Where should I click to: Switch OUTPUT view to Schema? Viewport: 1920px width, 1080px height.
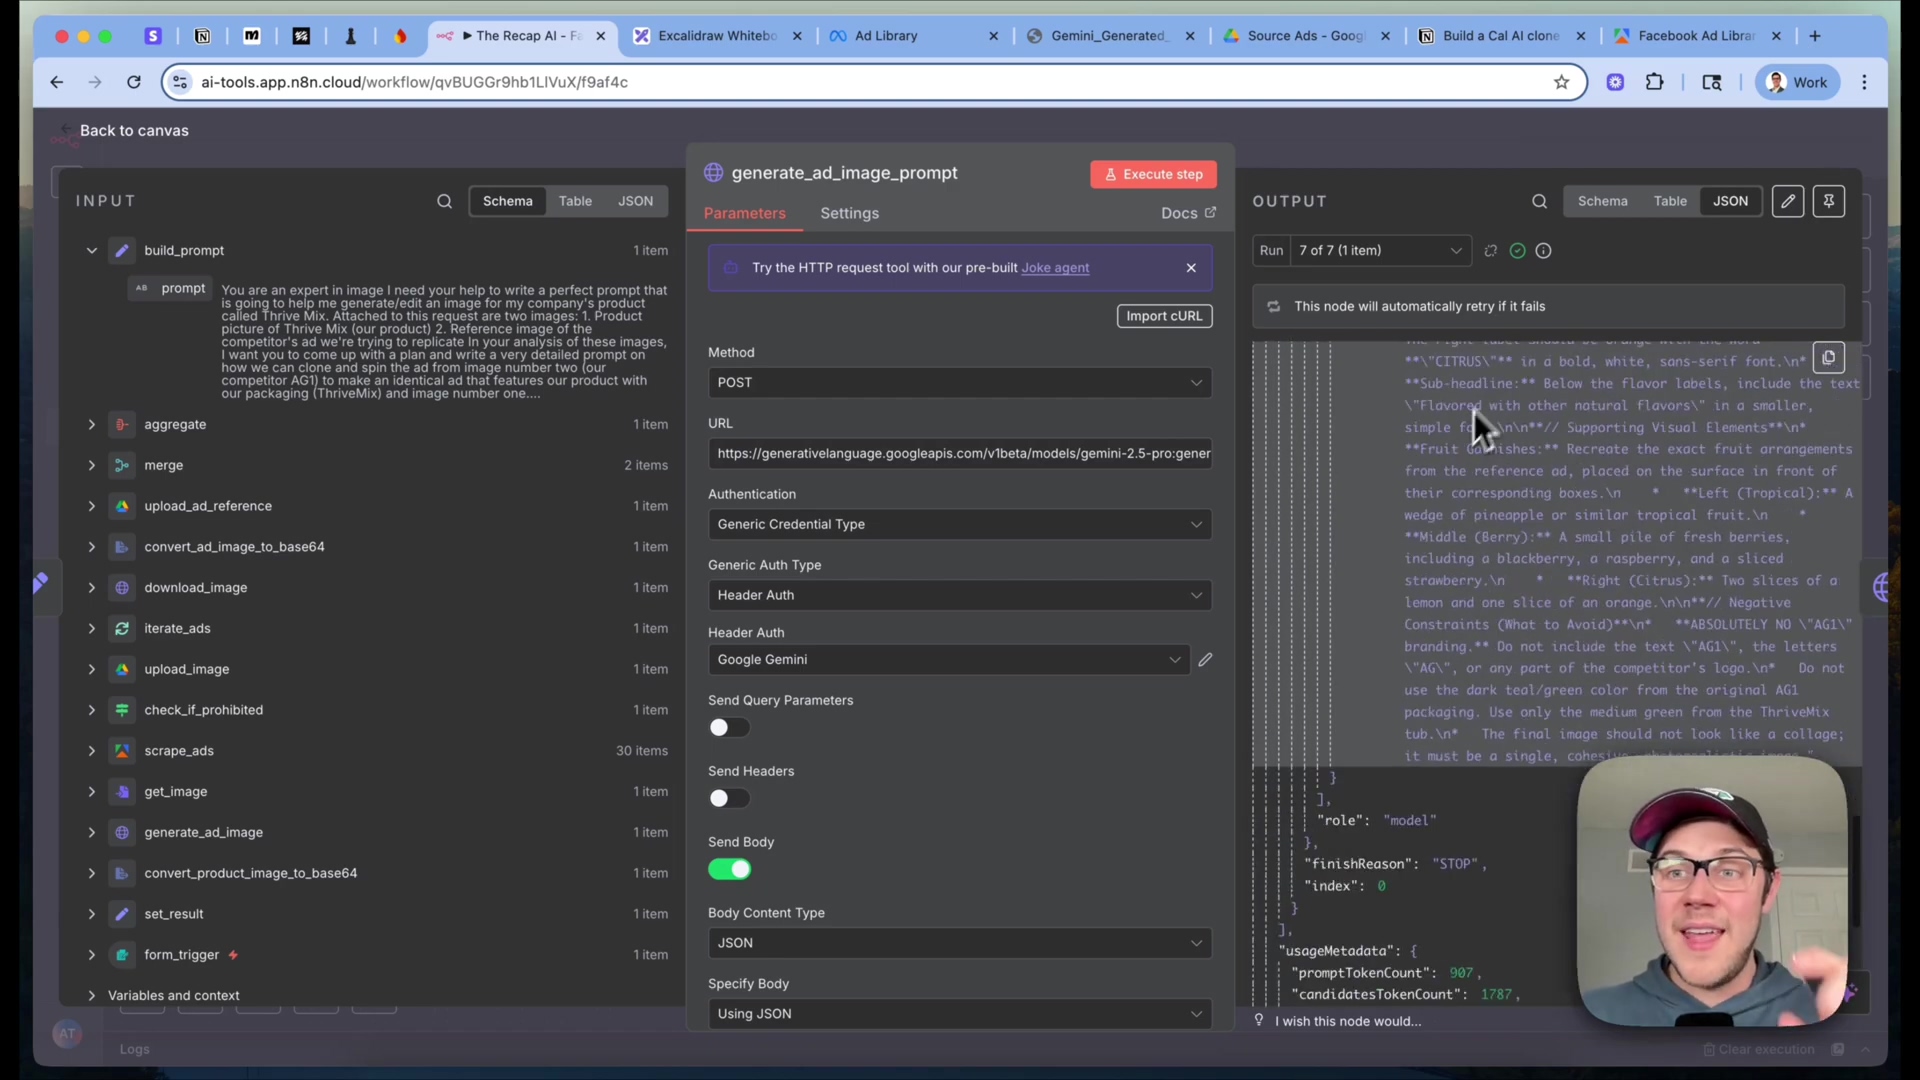(1602, 201)
